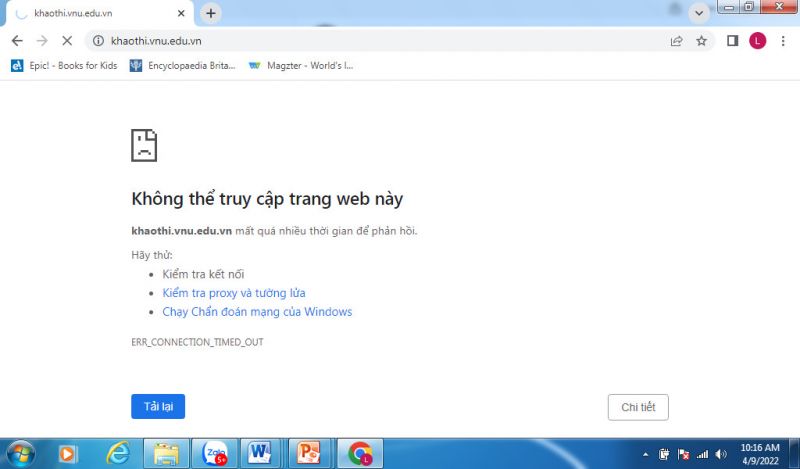The height and width of the screenshot is (469, 800).
Task: Open Epic! Books for Kids bookmark
Action: [65, 66]
